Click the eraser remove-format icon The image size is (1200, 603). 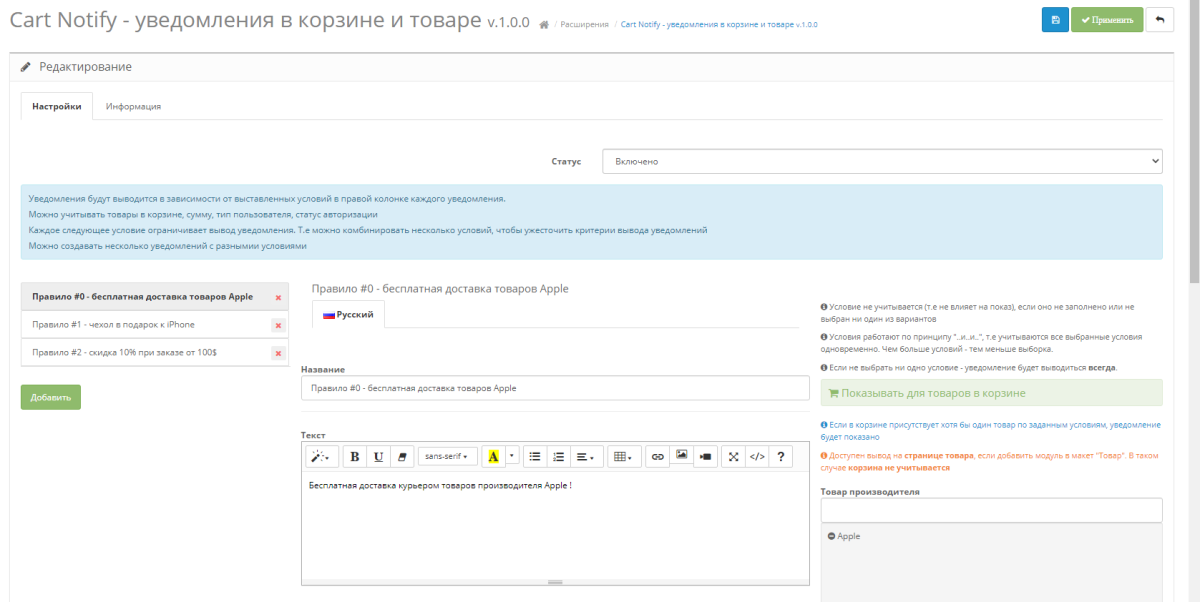click(x=402, y=456)
